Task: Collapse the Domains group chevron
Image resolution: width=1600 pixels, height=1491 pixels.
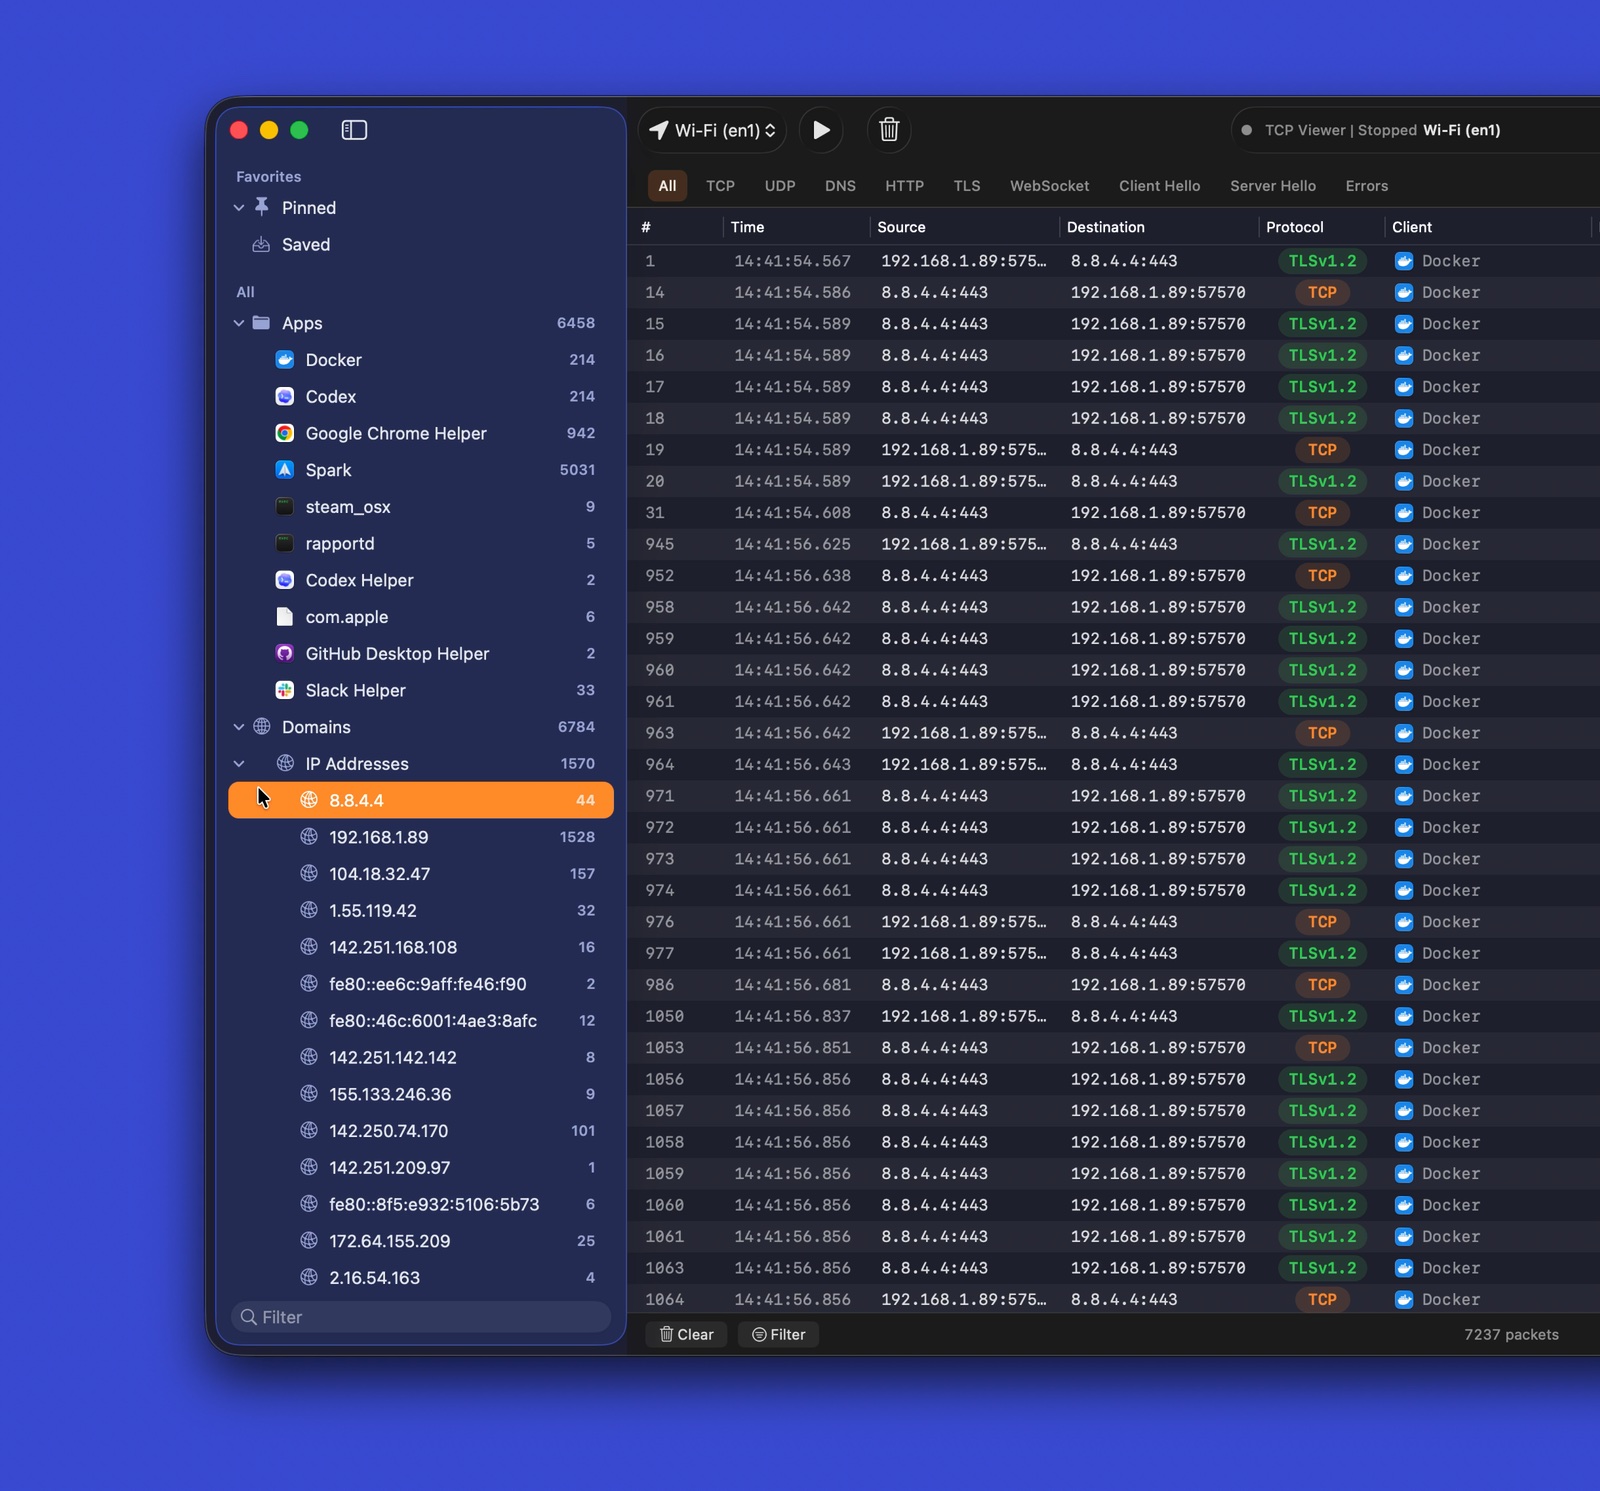Action: click(x=239, y=727)
